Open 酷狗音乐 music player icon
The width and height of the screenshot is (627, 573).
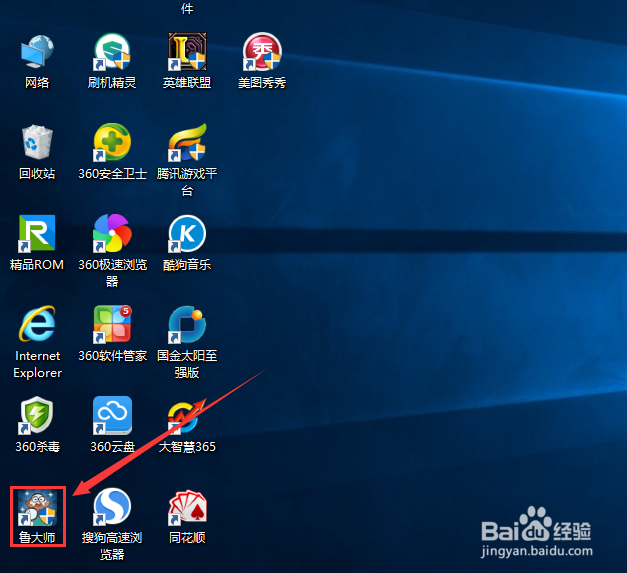click(x=187, y=233)
